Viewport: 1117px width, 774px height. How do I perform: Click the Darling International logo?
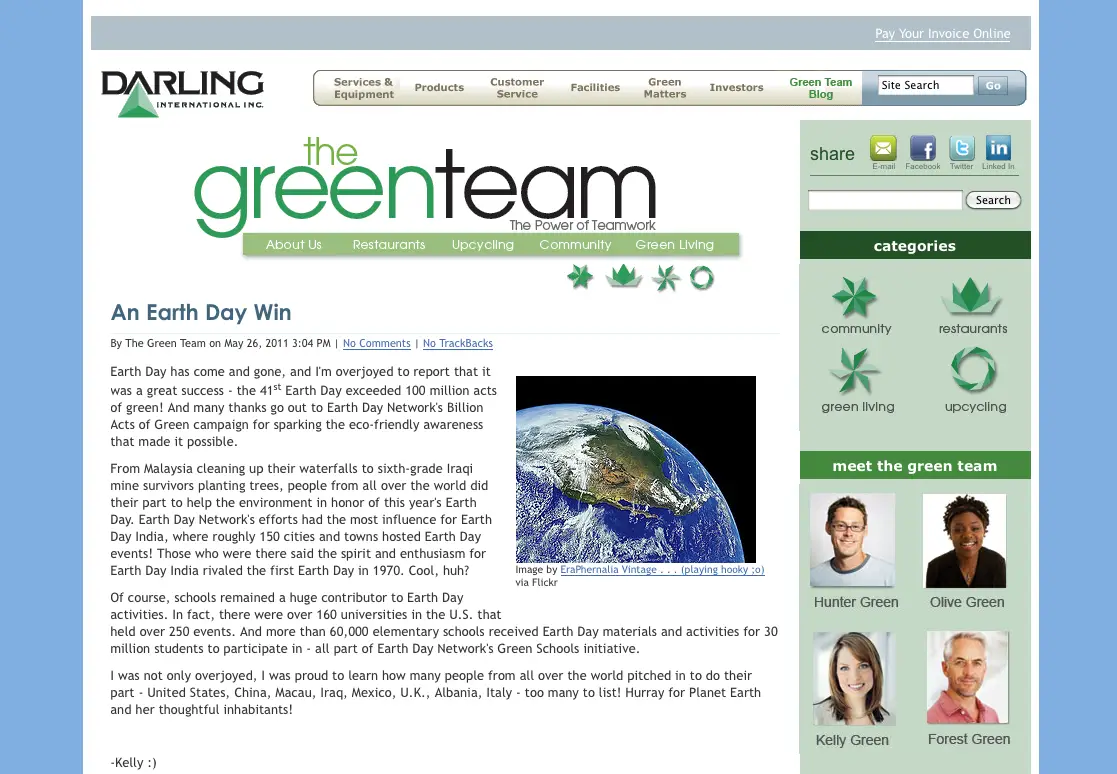click(182, 93)
